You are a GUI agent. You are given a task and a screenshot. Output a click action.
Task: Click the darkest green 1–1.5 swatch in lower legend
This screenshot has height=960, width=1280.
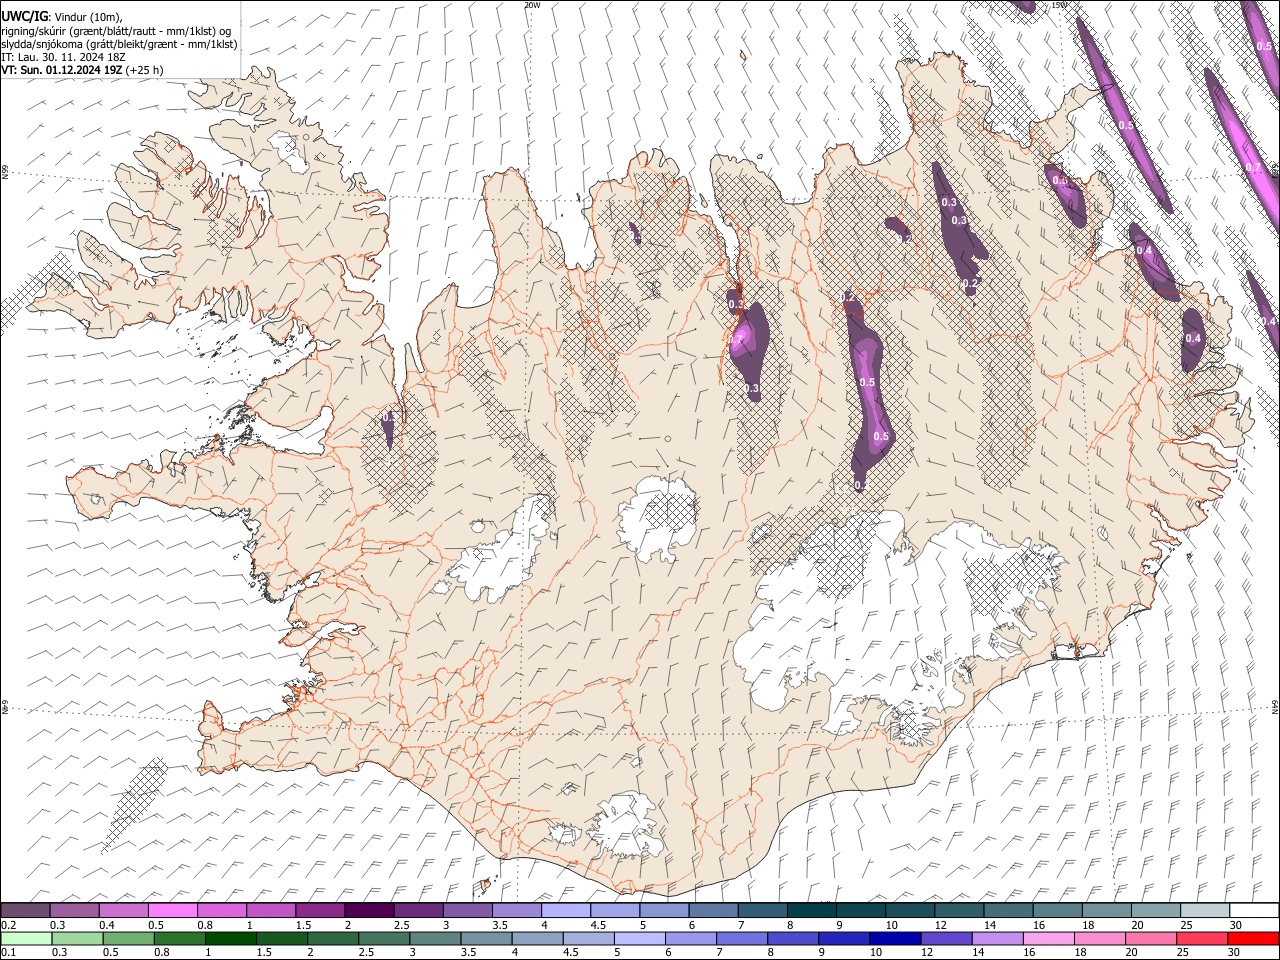tap(231, 938)
